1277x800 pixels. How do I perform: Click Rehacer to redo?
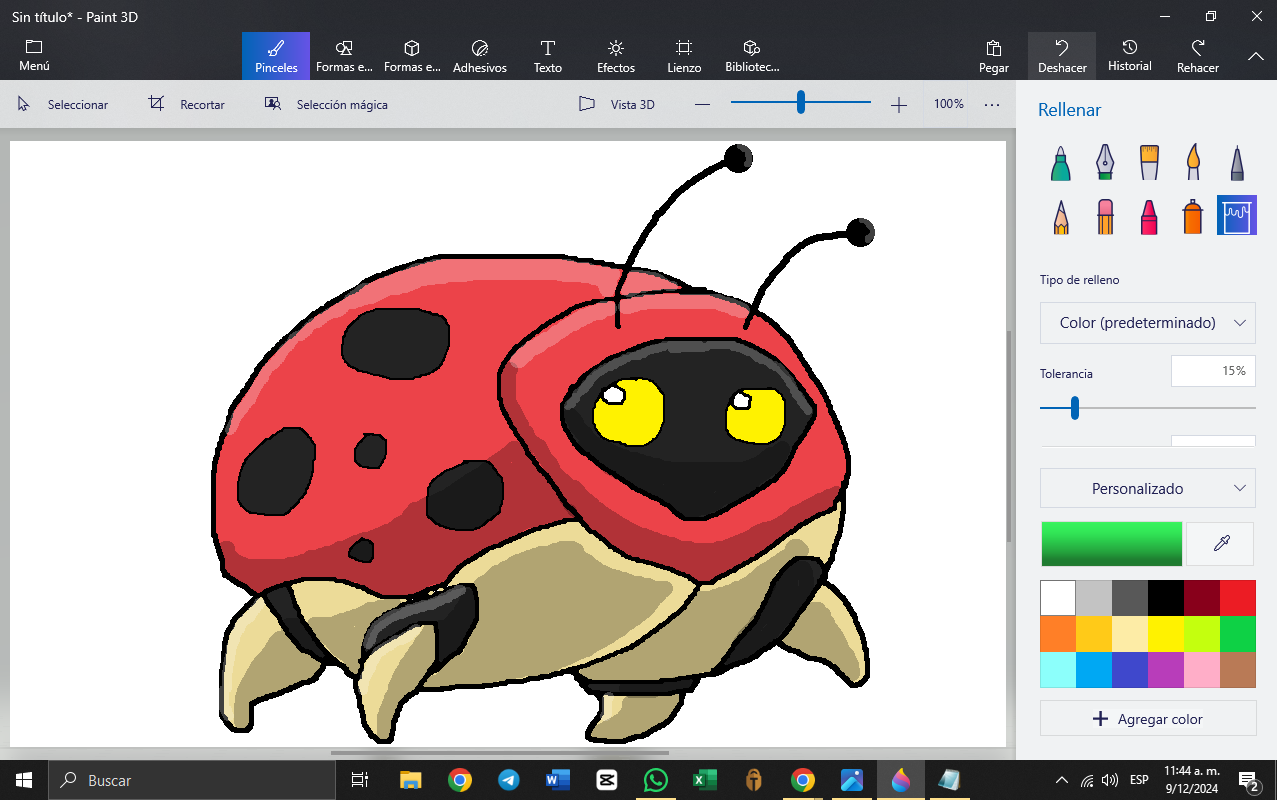coord(1198,56)
